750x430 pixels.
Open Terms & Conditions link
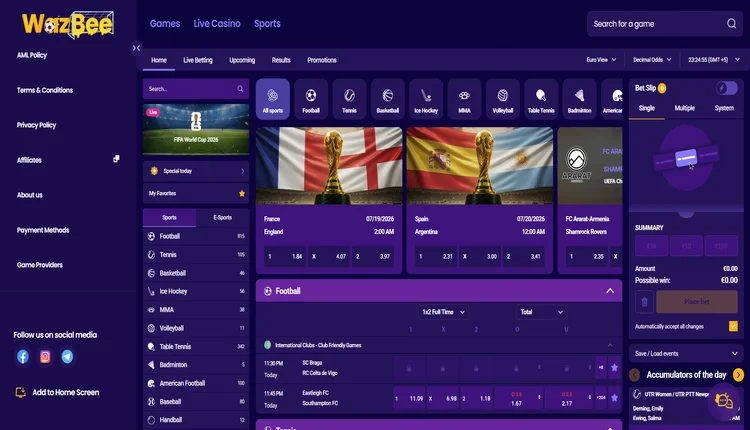tap(44, 90)
